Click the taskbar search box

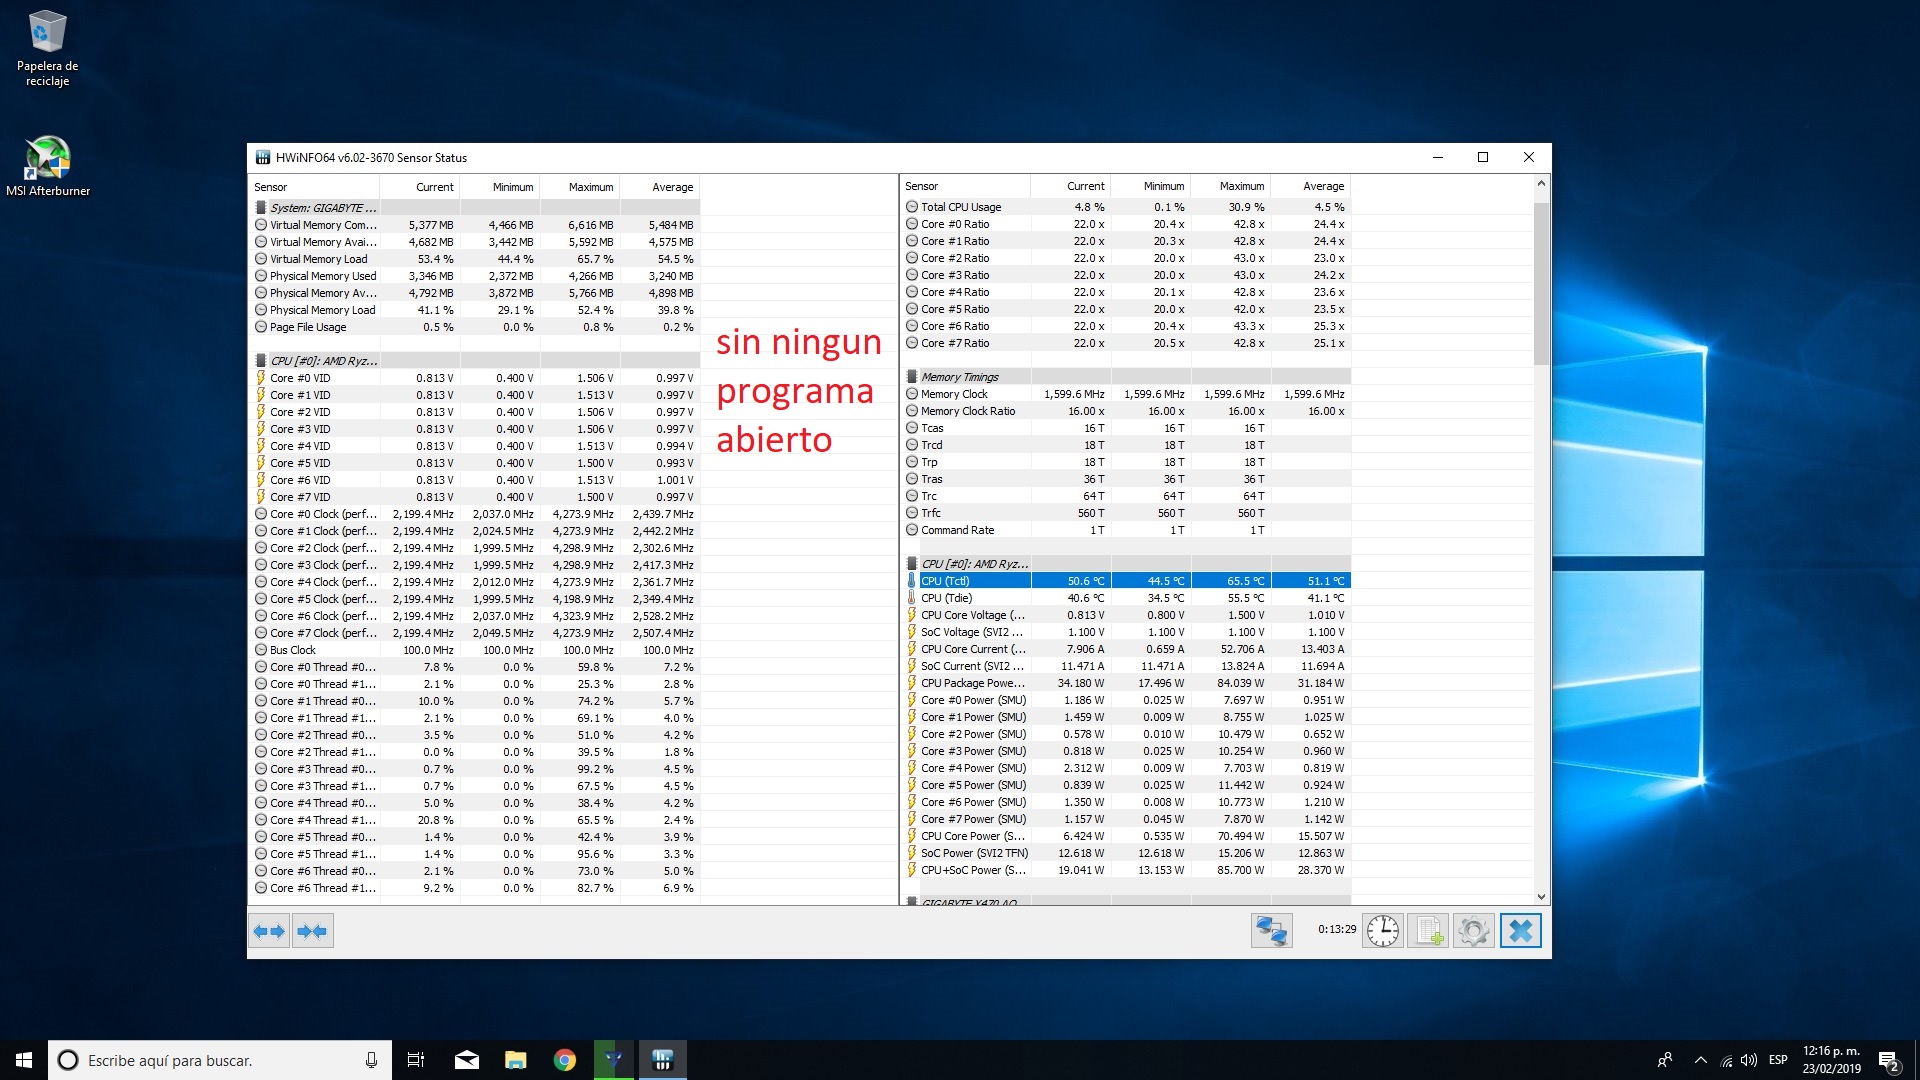coord(220,1060)
